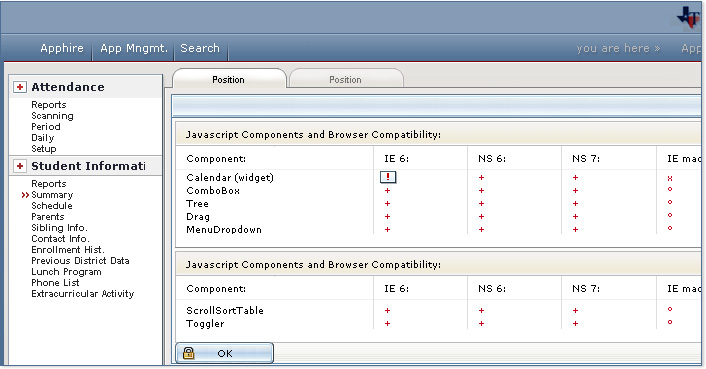Image resolution: width=706 pixels, height=369 pixels.
Task: Click the red arrows marker beside Summary
Action: coord(25,195)
